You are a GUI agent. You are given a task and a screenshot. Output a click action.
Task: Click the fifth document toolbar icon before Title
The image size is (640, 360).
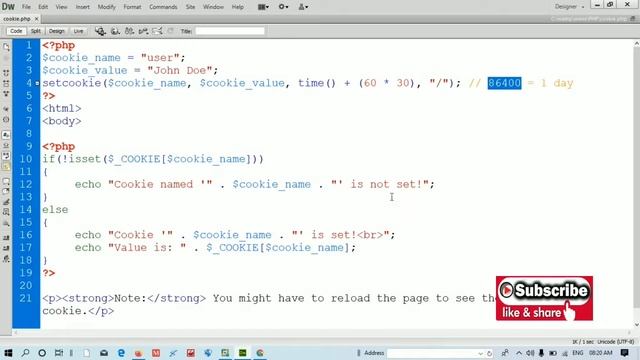pos(157,31)
